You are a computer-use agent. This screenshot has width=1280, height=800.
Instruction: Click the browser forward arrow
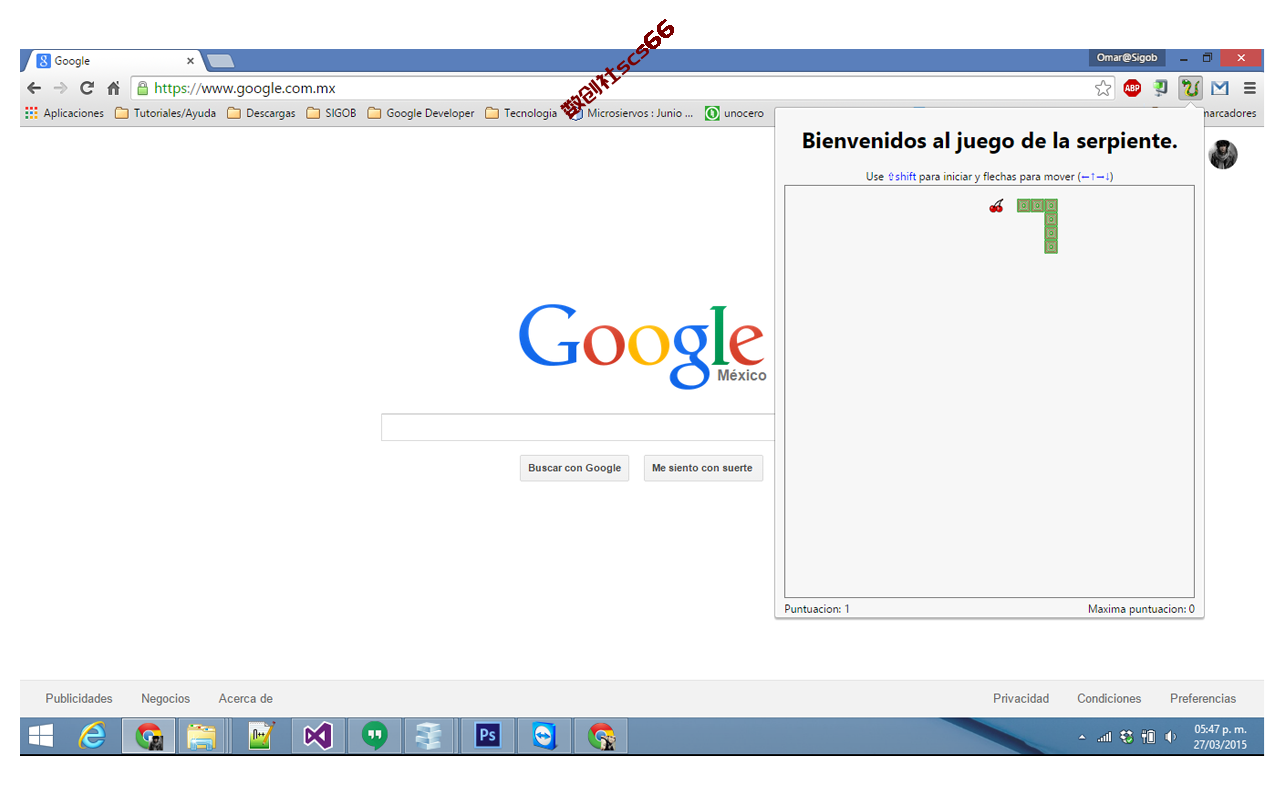60,88
